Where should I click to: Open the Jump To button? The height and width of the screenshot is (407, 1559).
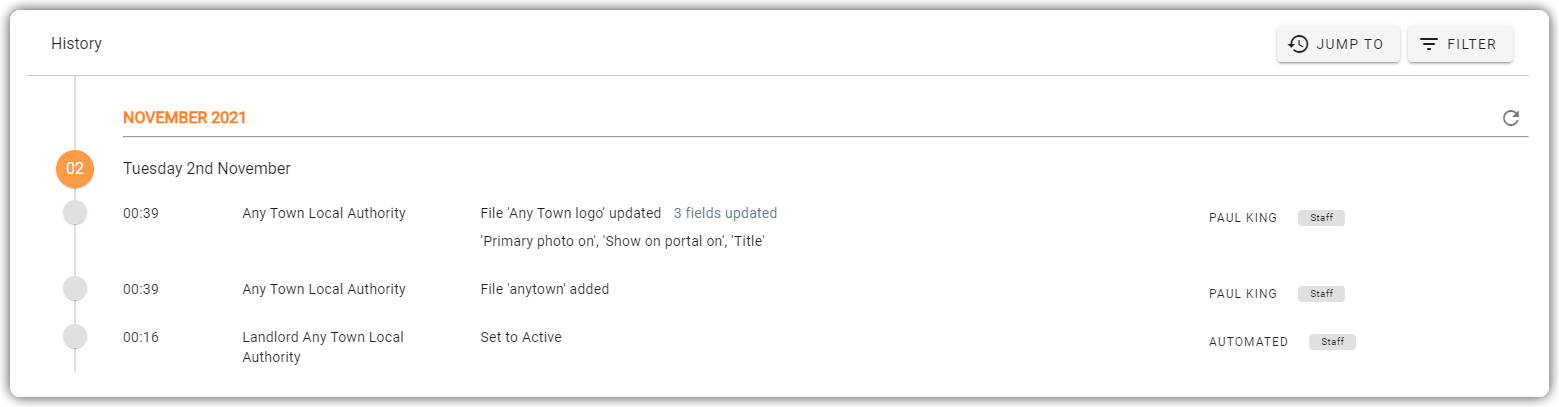pyautogui.click(x=1338, y=44)
